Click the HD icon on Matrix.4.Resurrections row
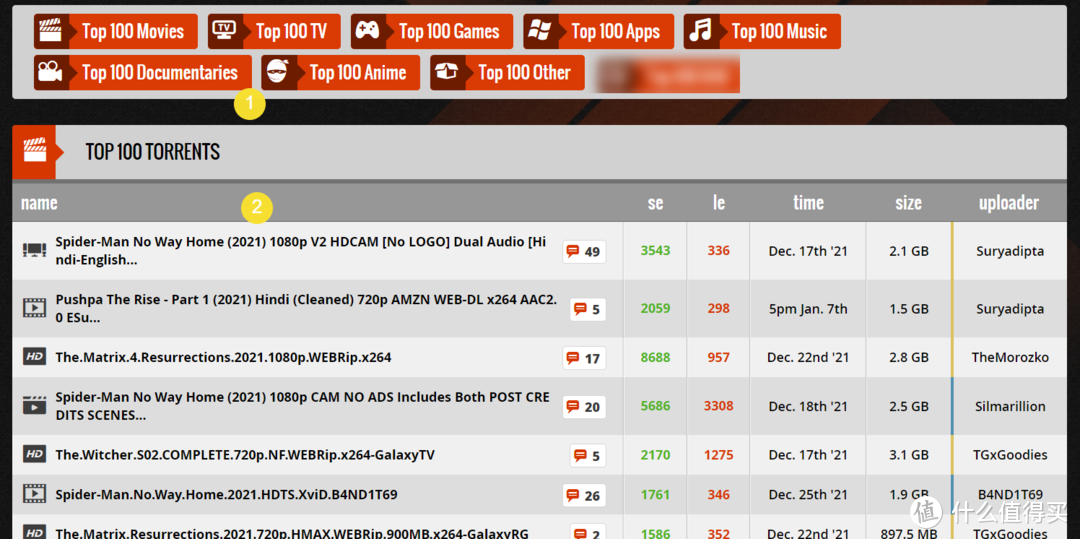Screen dimensions: 1080x539 (34, 356)
